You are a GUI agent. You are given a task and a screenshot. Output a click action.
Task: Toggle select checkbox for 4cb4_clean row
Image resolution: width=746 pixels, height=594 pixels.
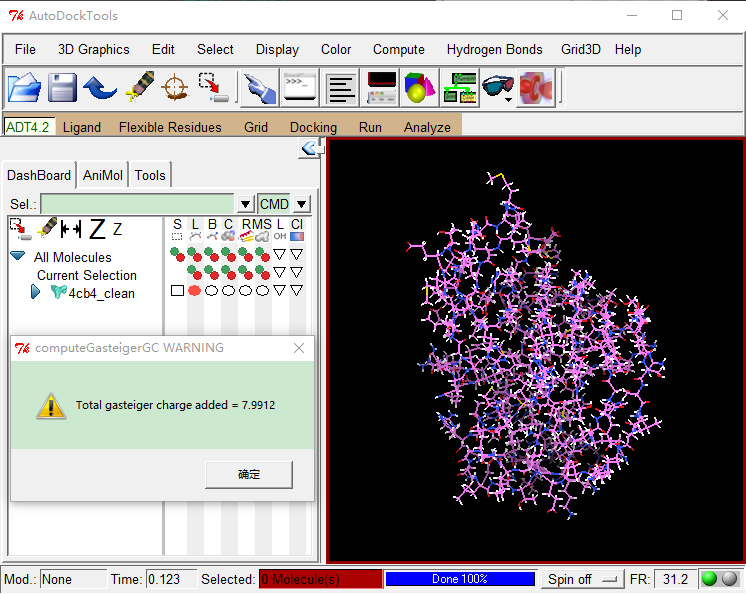pyautogui.click(x=177, y=291)
